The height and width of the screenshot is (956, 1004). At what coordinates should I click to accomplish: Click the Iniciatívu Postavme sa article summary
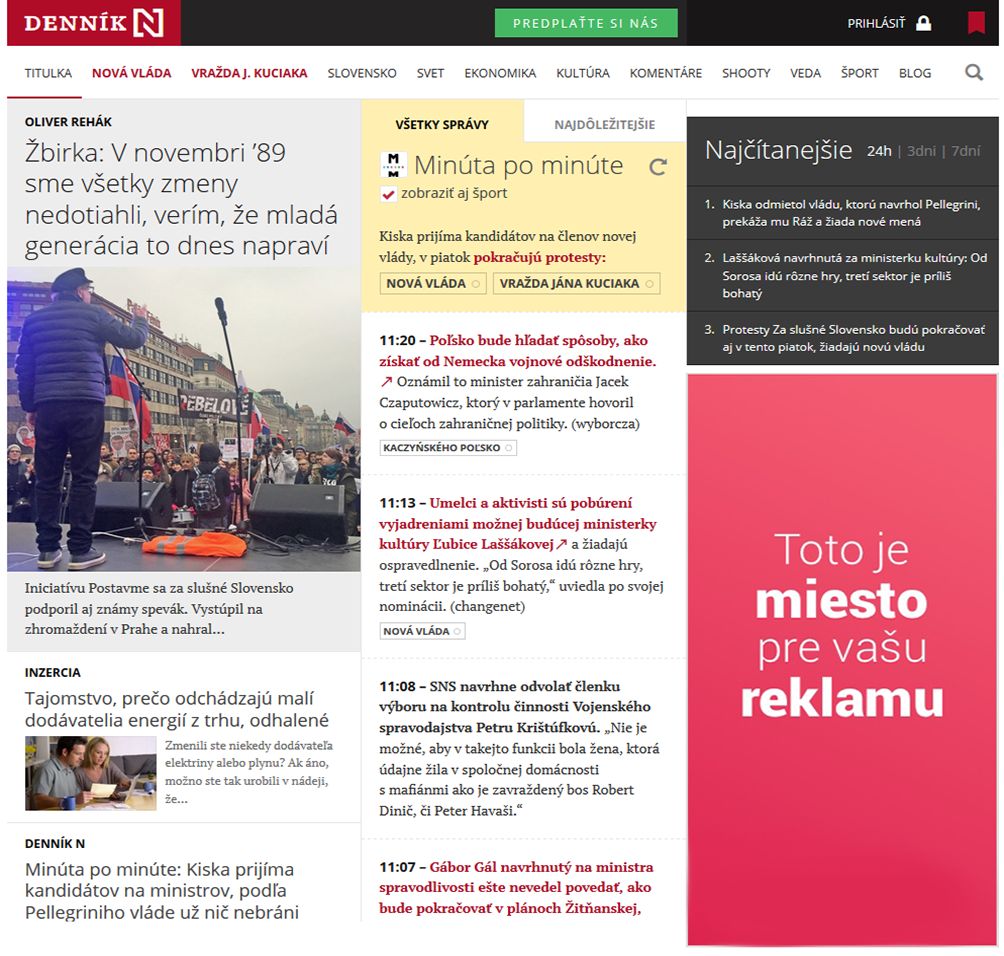pyautogui.click(x=159, y=608)
